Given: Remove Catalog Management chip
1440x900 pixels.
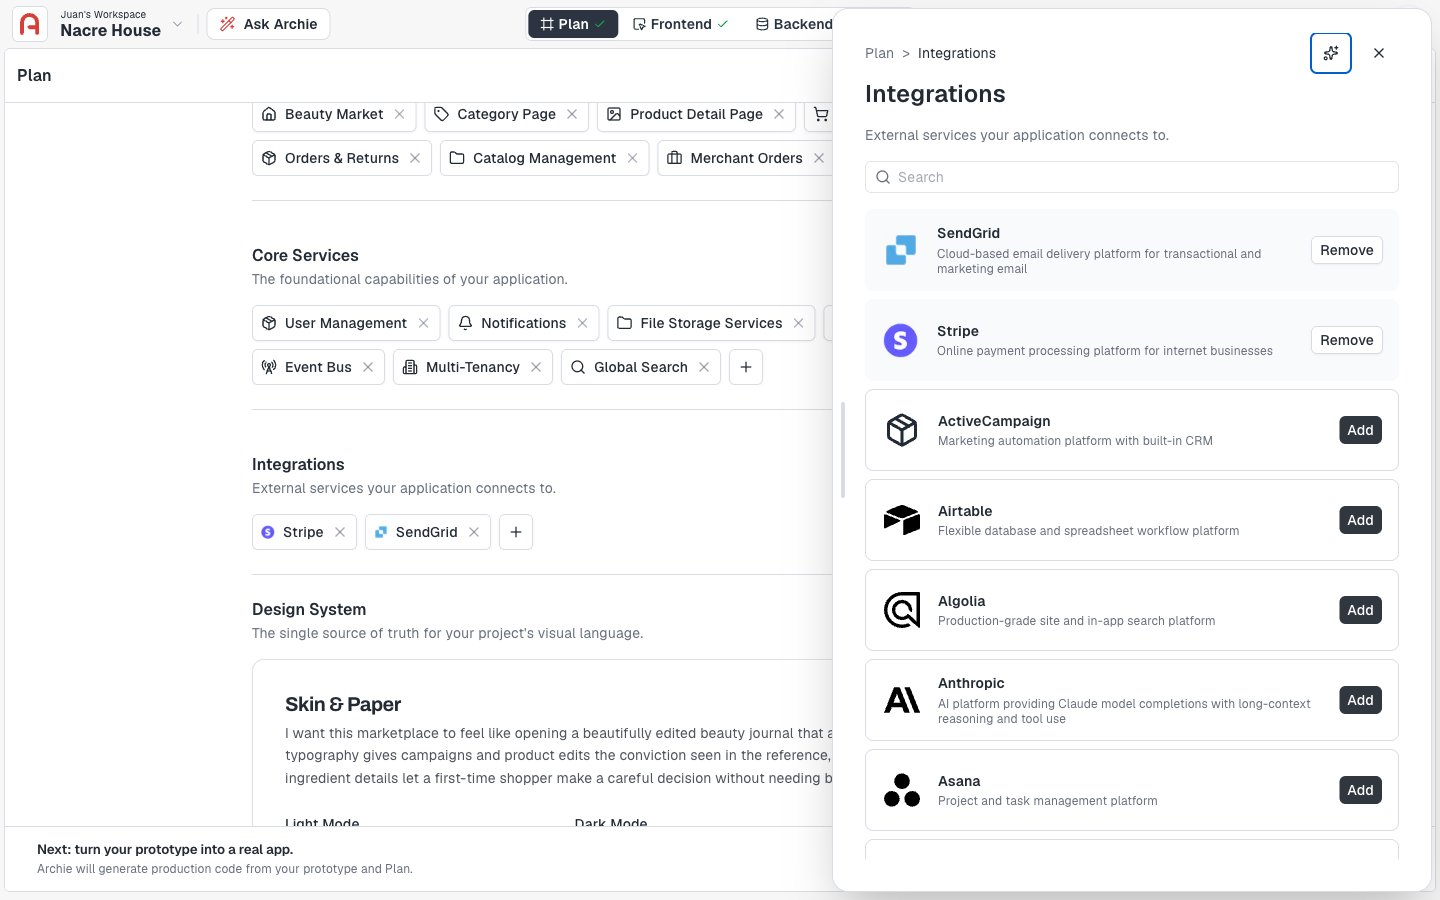Looking at the screenshot, I should [x=632, y=158].
